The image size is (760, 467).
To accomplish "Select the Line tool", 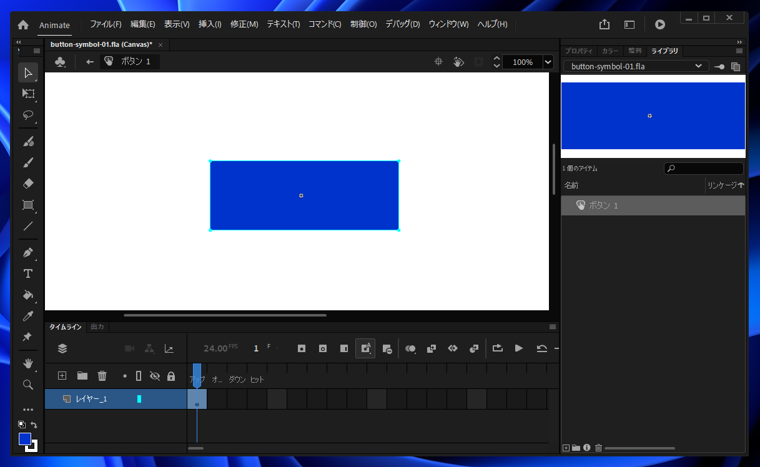I will pyautogui.click(x=28, y=226).
